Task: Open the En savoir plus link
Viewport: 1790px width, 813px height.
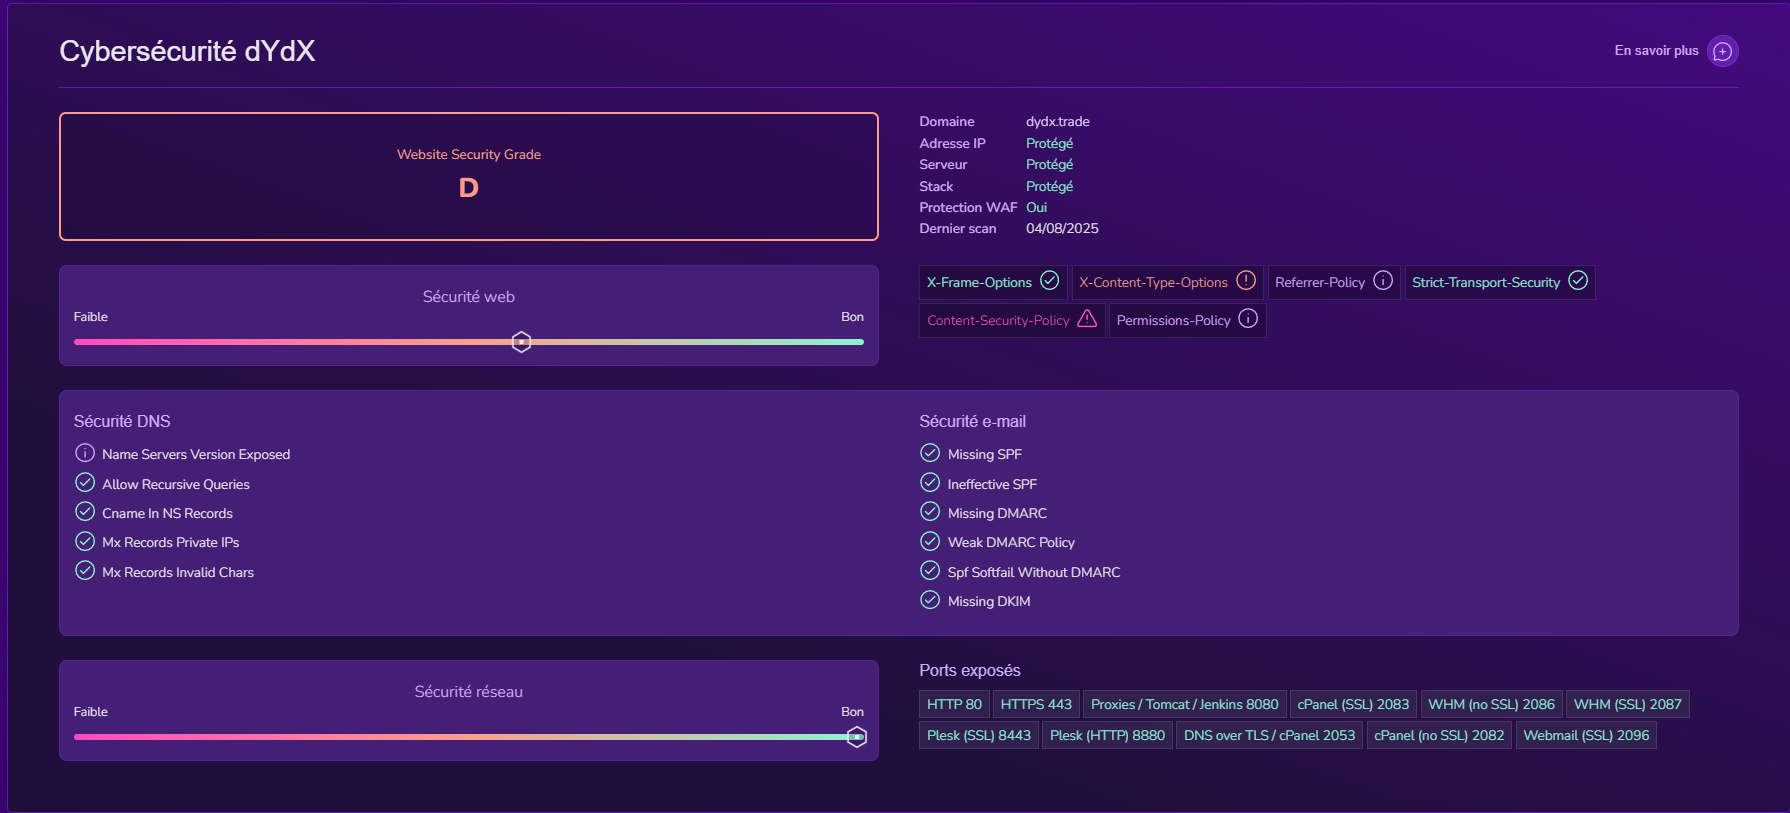Action: [1656, 51]
